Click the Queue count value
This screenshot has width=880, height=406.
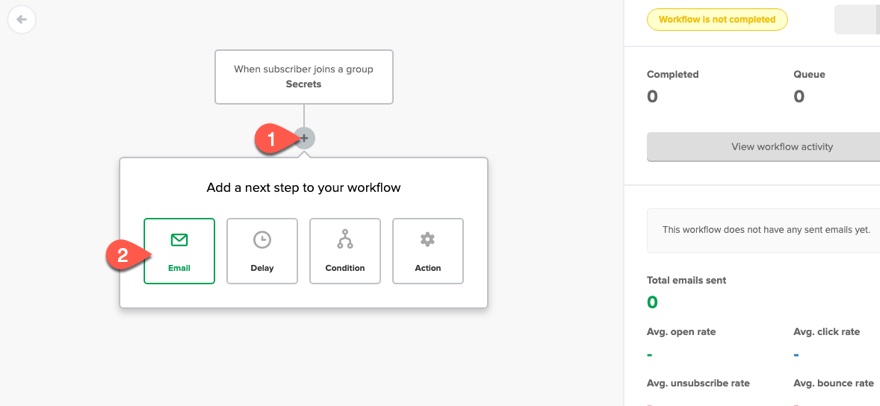click(x=799, y=97)
